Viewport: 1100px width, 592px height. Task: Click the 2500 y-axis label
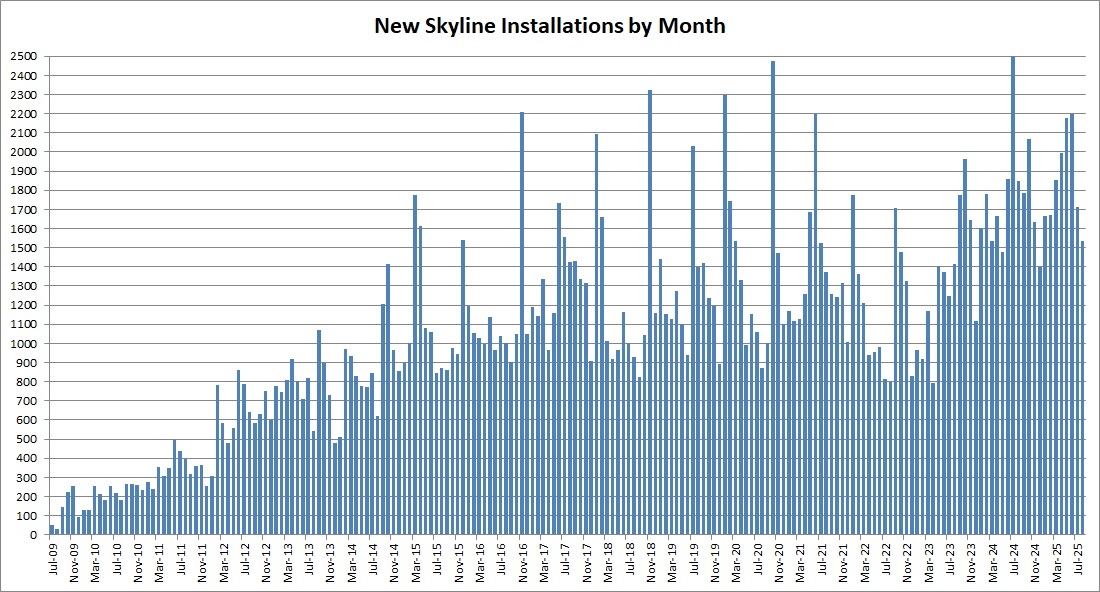pyautogui.click(x=24, y=56)
